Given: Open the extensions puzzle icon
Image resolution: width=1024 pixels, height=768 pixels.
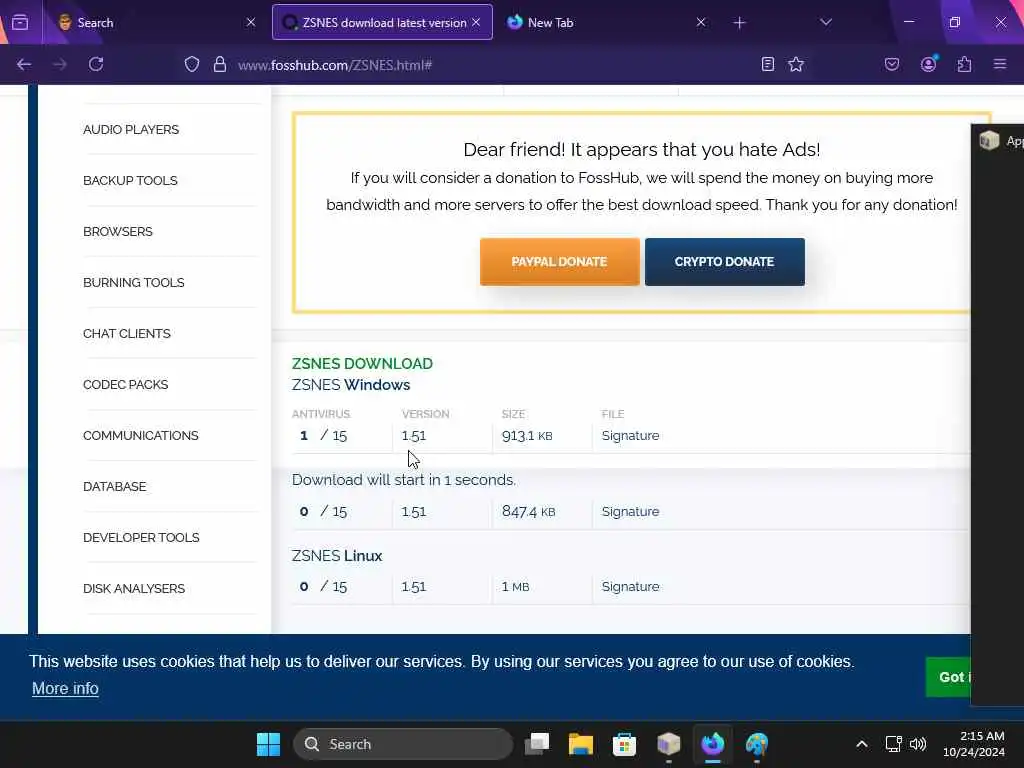Looking at the screenshot, I should point(964,64).
